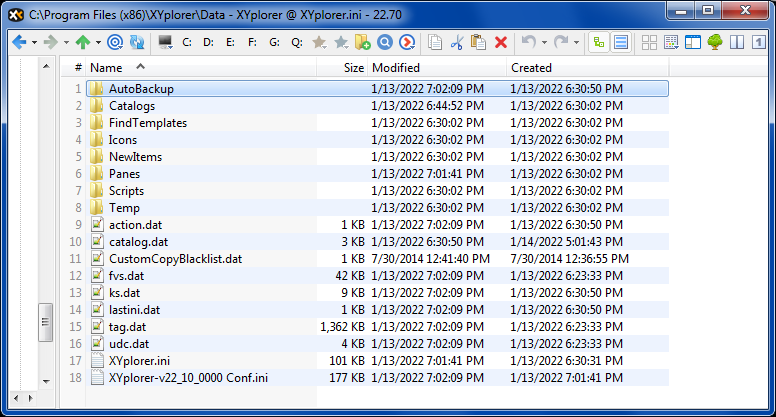
Task: Jump to drive D:
Action: click(209, 43)
